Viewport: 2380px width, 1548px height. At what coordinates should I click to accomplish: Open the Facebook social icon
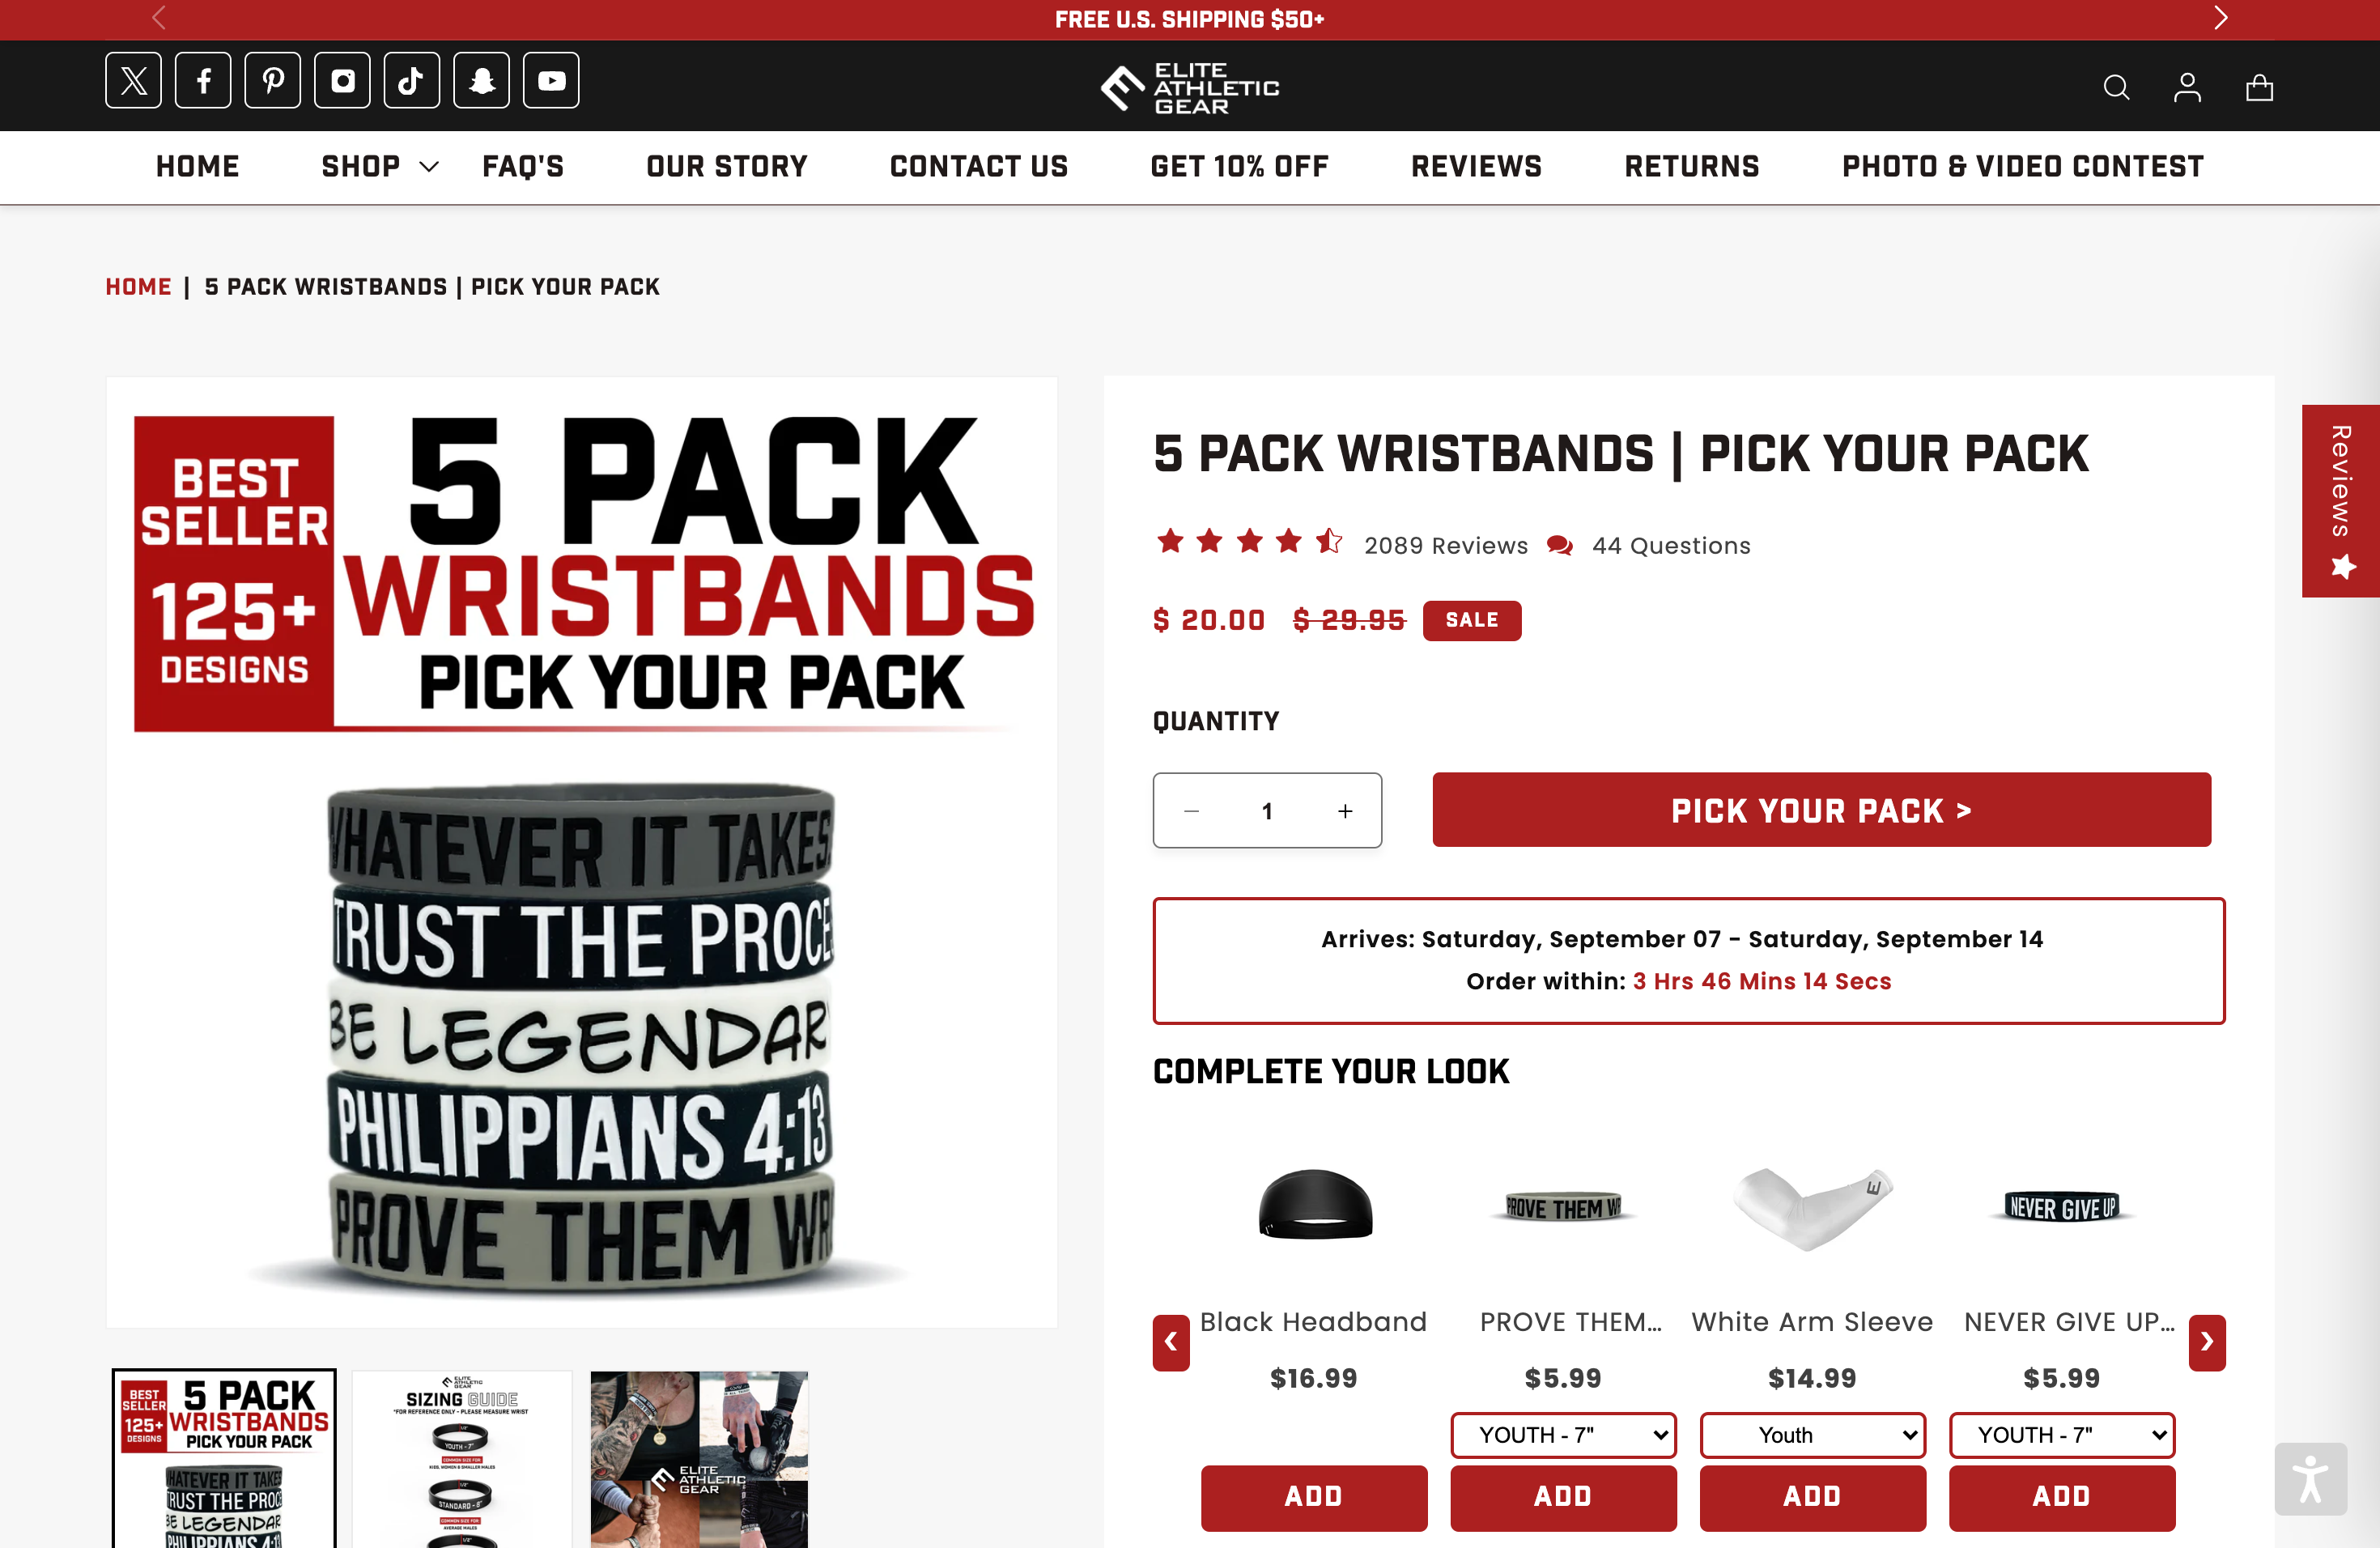pyautogui.click(x=203, y=80)
